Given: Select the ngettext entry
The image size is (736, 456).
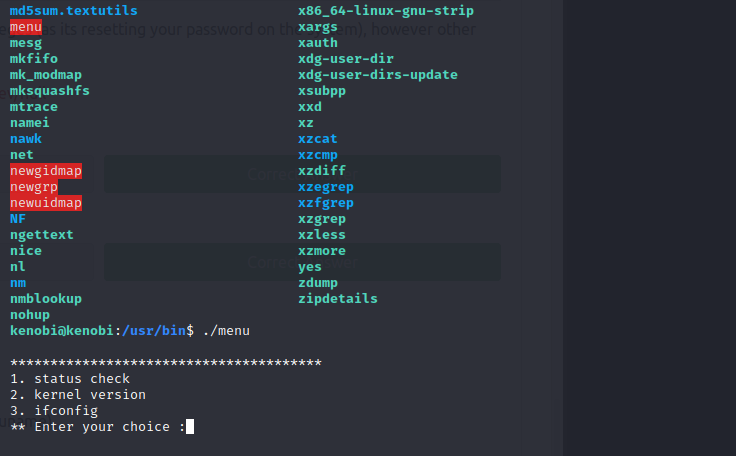Looking at the screenshot, I should pyautogui.click(x=42, y=235).
